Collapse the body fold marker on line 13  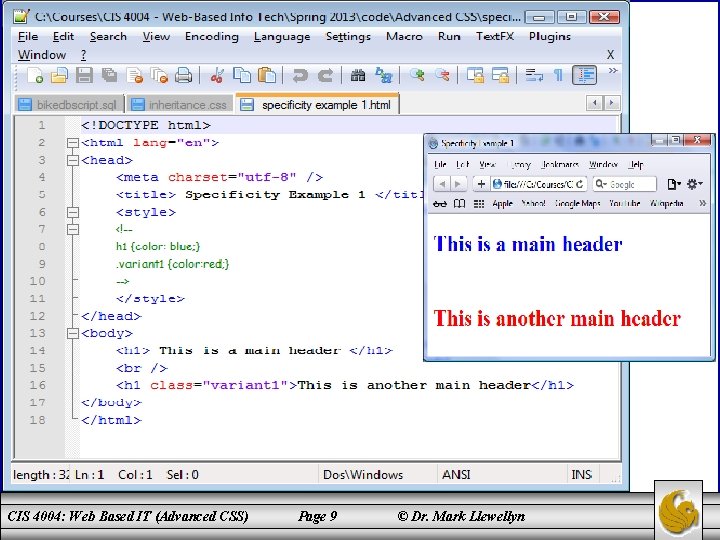(x=73, y=333)
